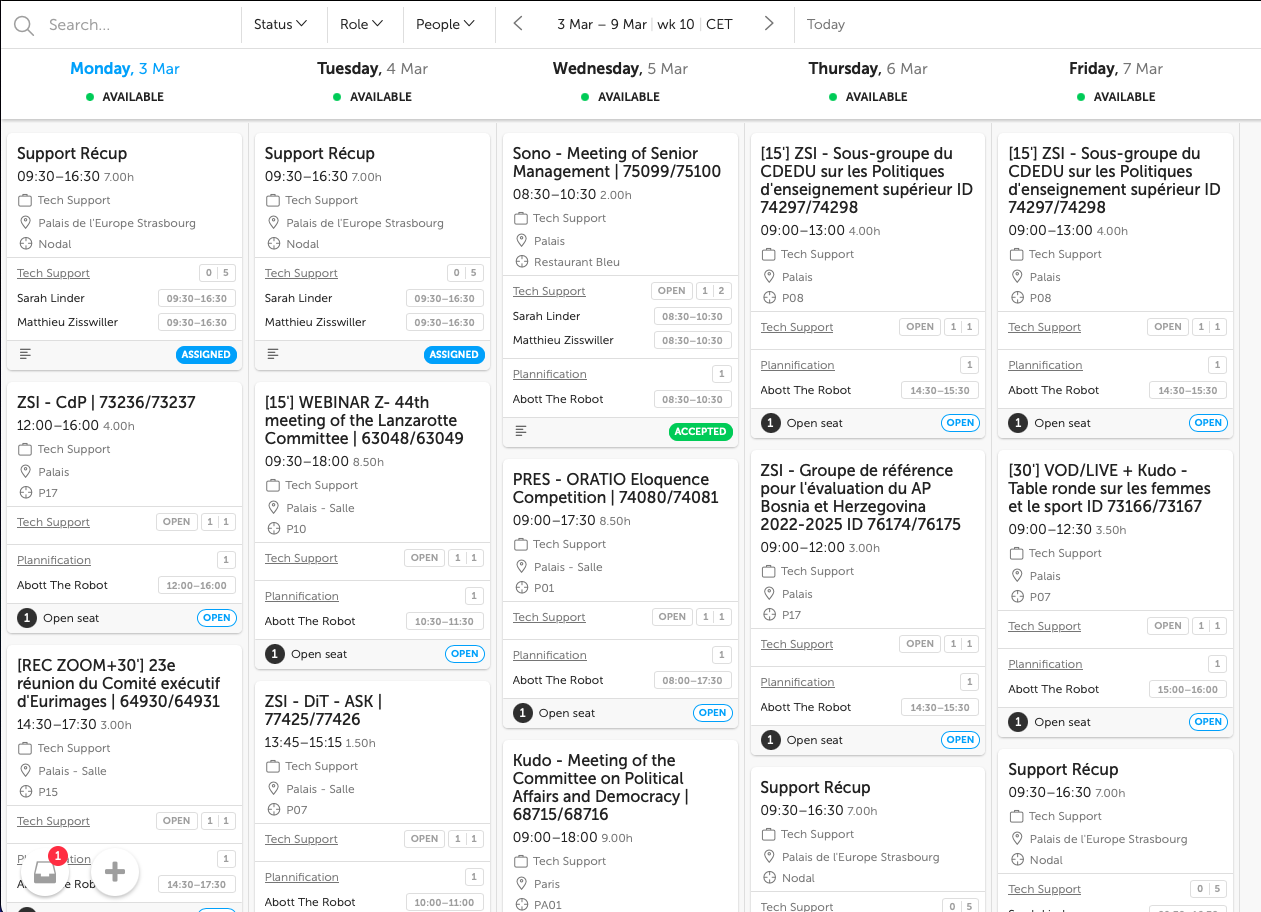Go to next week with right arrow
This screenshot has width=1261, height=912.
[768, 24]
